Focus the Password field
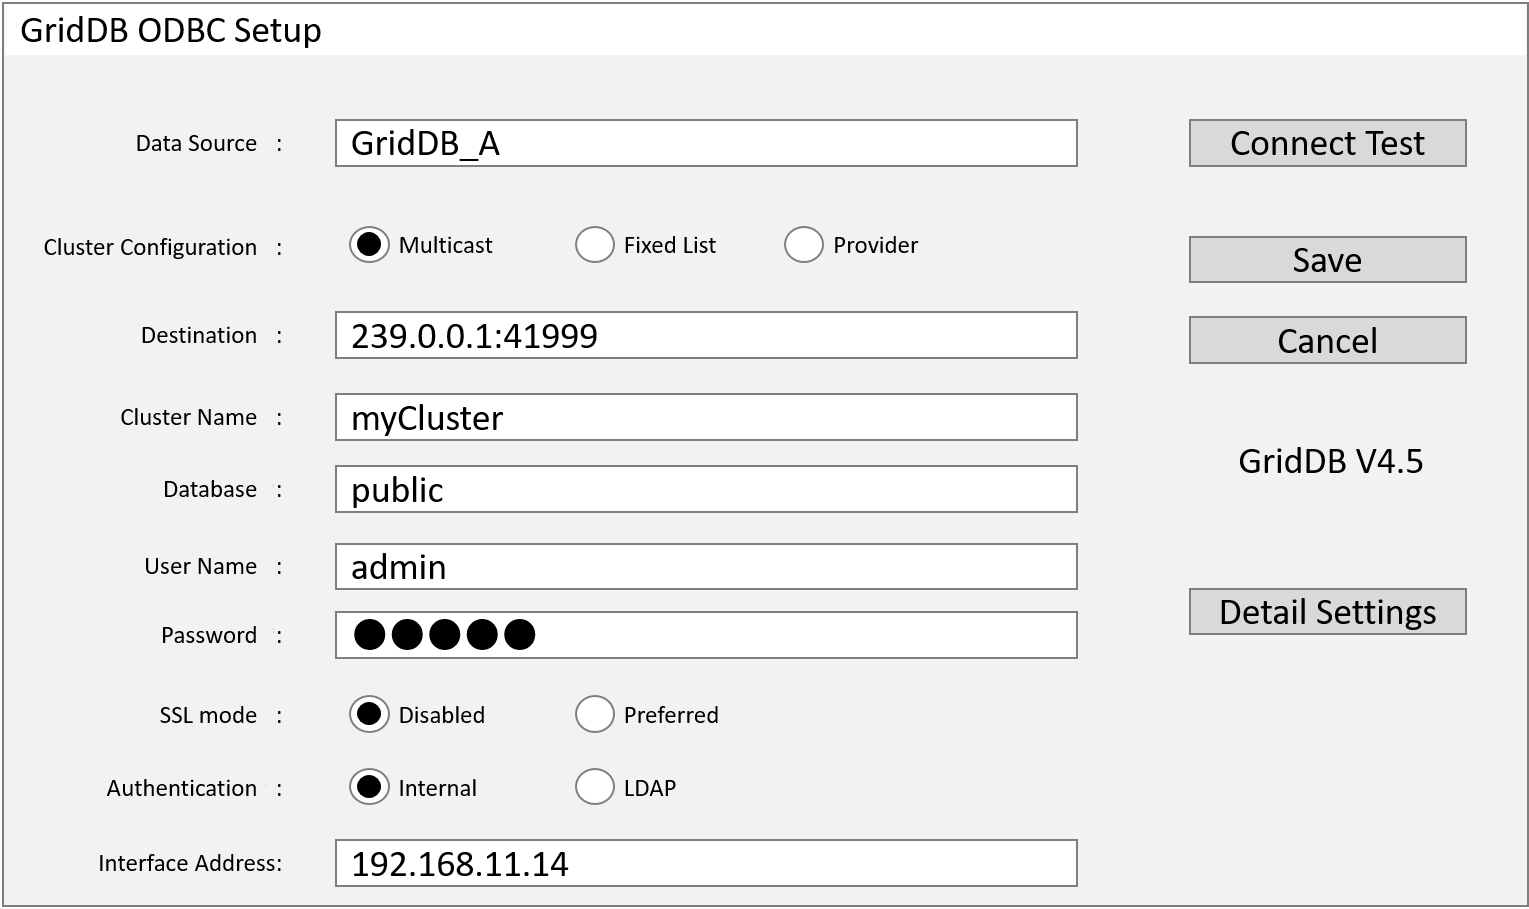Image resolution: width=1529 pixels, height=909 pixels. (x=706, y=635)
